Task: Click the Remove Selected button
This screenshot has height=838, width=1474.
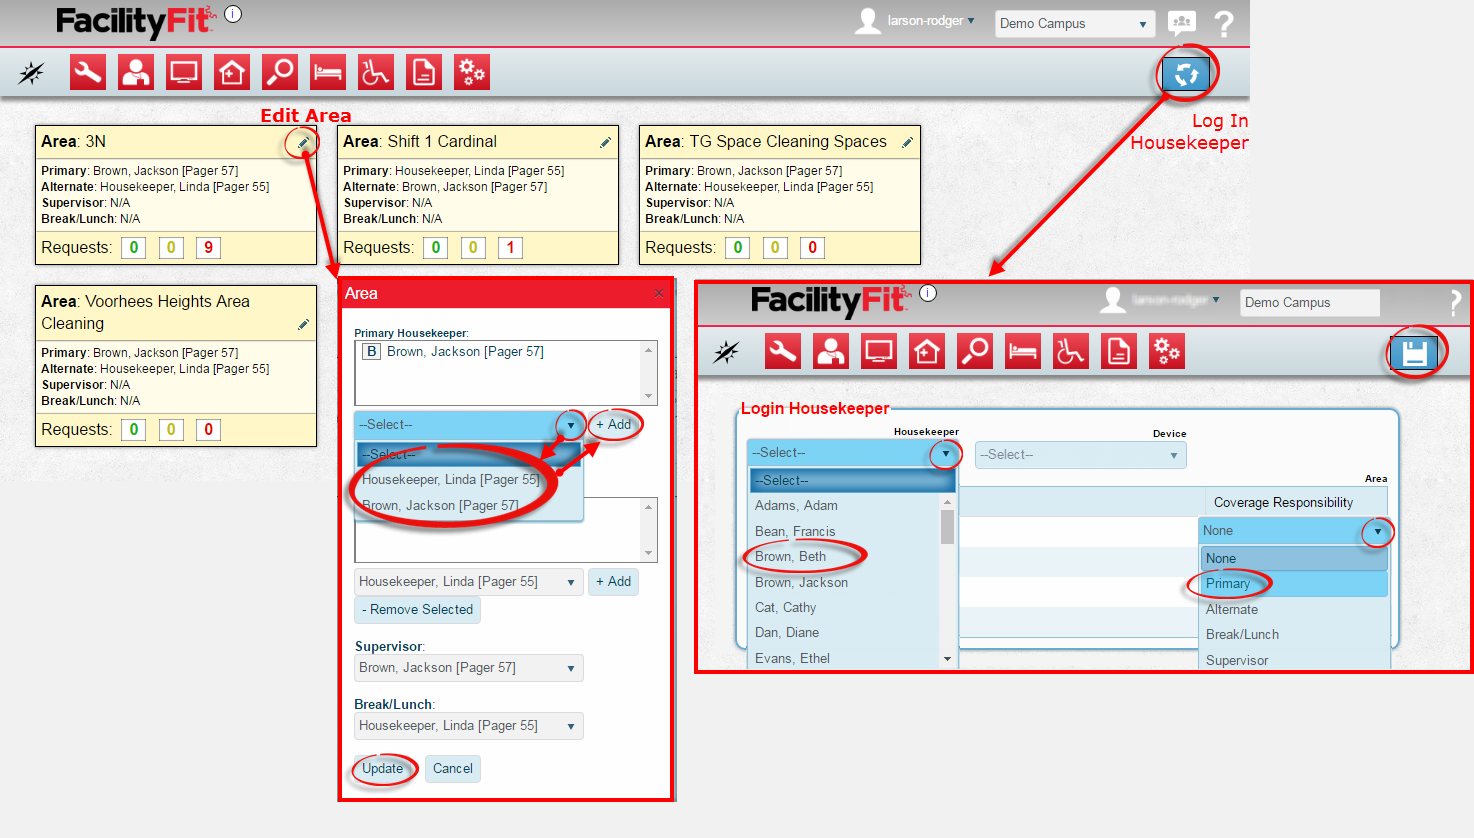Action: coord(417,610)
